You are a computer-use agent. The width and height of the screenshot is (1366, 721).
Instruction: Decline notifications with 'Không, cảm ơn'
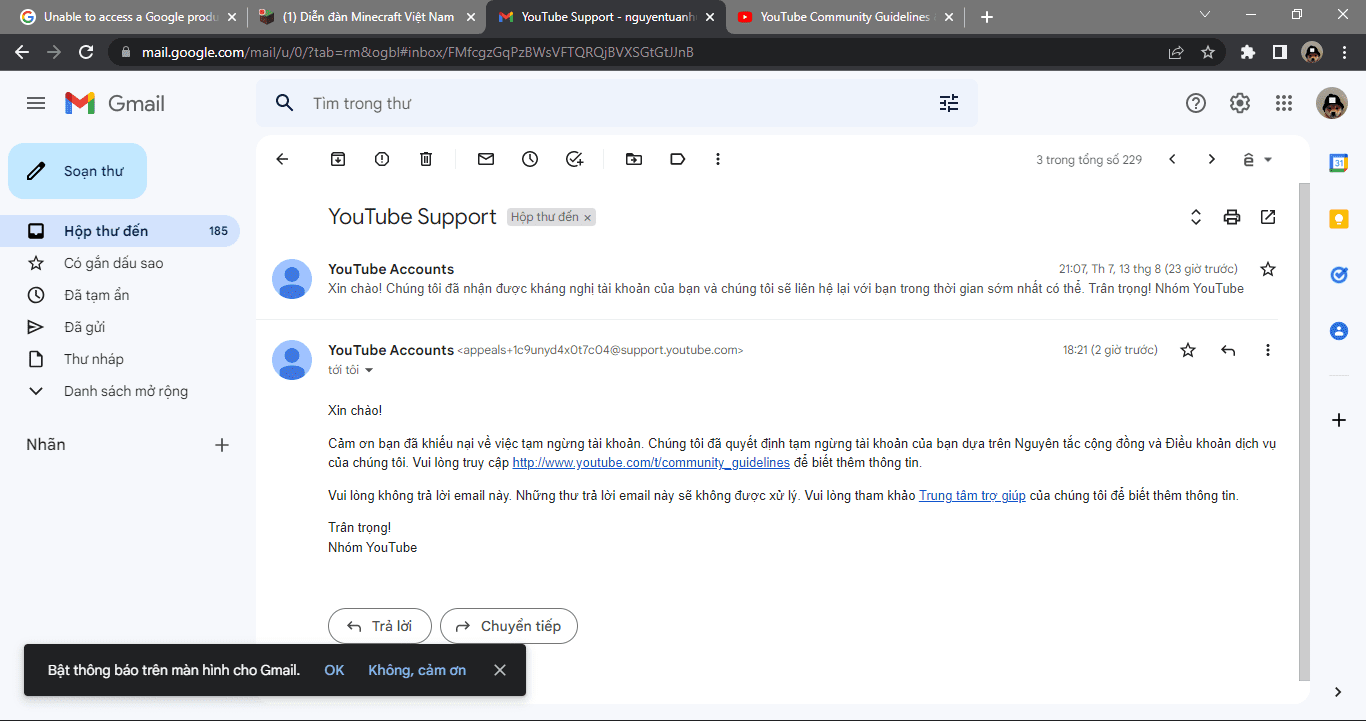tap(417, 670)
